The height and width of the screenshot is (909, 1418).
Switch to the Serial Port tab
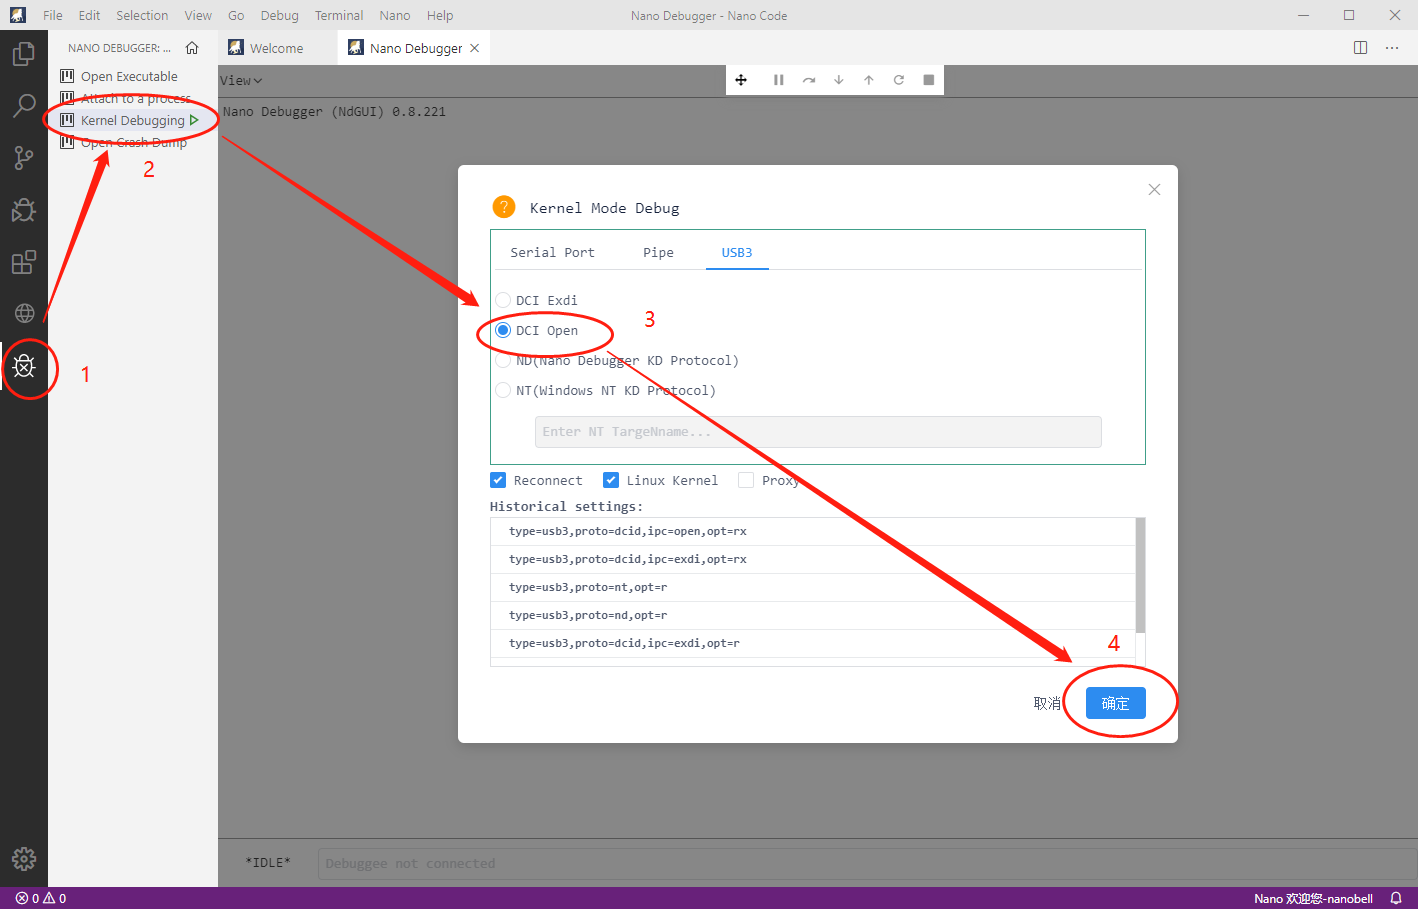click(x=552, y=252)
